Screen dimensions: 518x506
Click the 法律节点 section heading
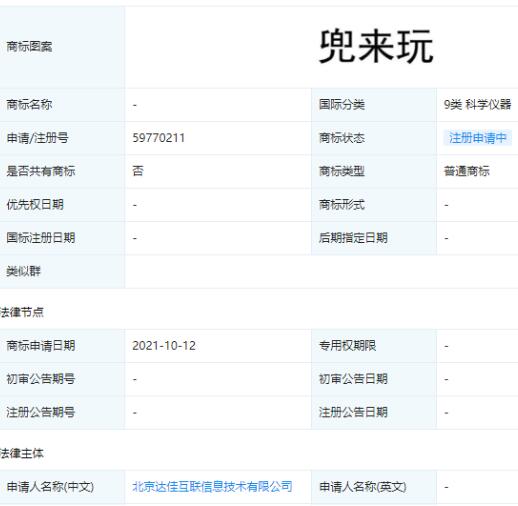pos(22,312)
